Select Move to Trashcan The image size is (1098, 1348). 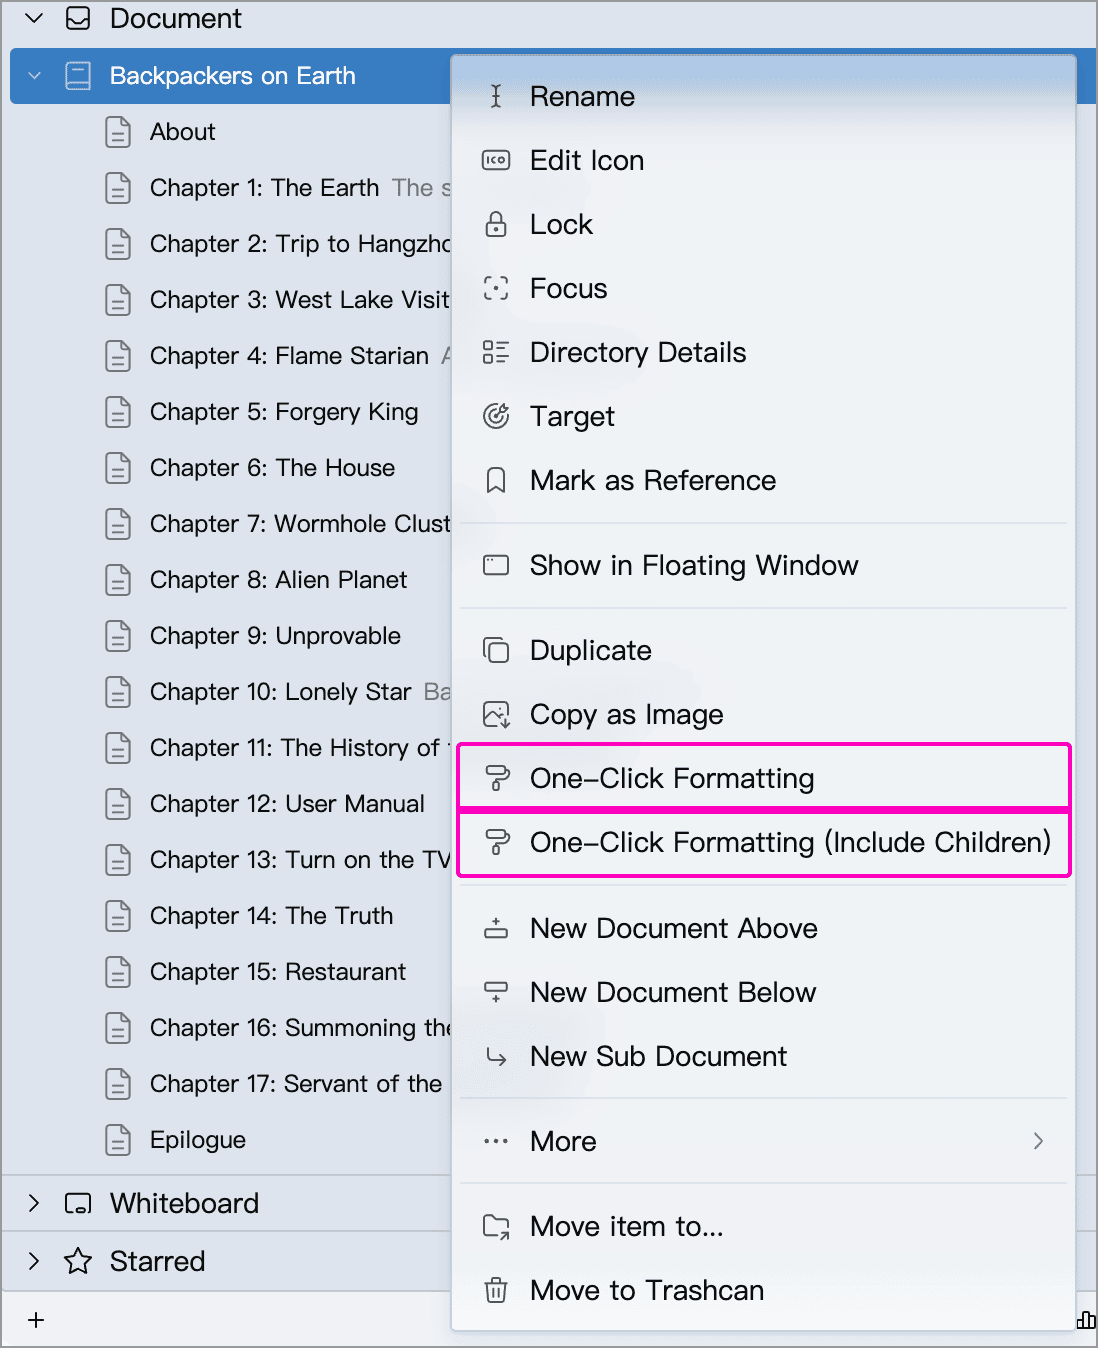(764, 1290)
